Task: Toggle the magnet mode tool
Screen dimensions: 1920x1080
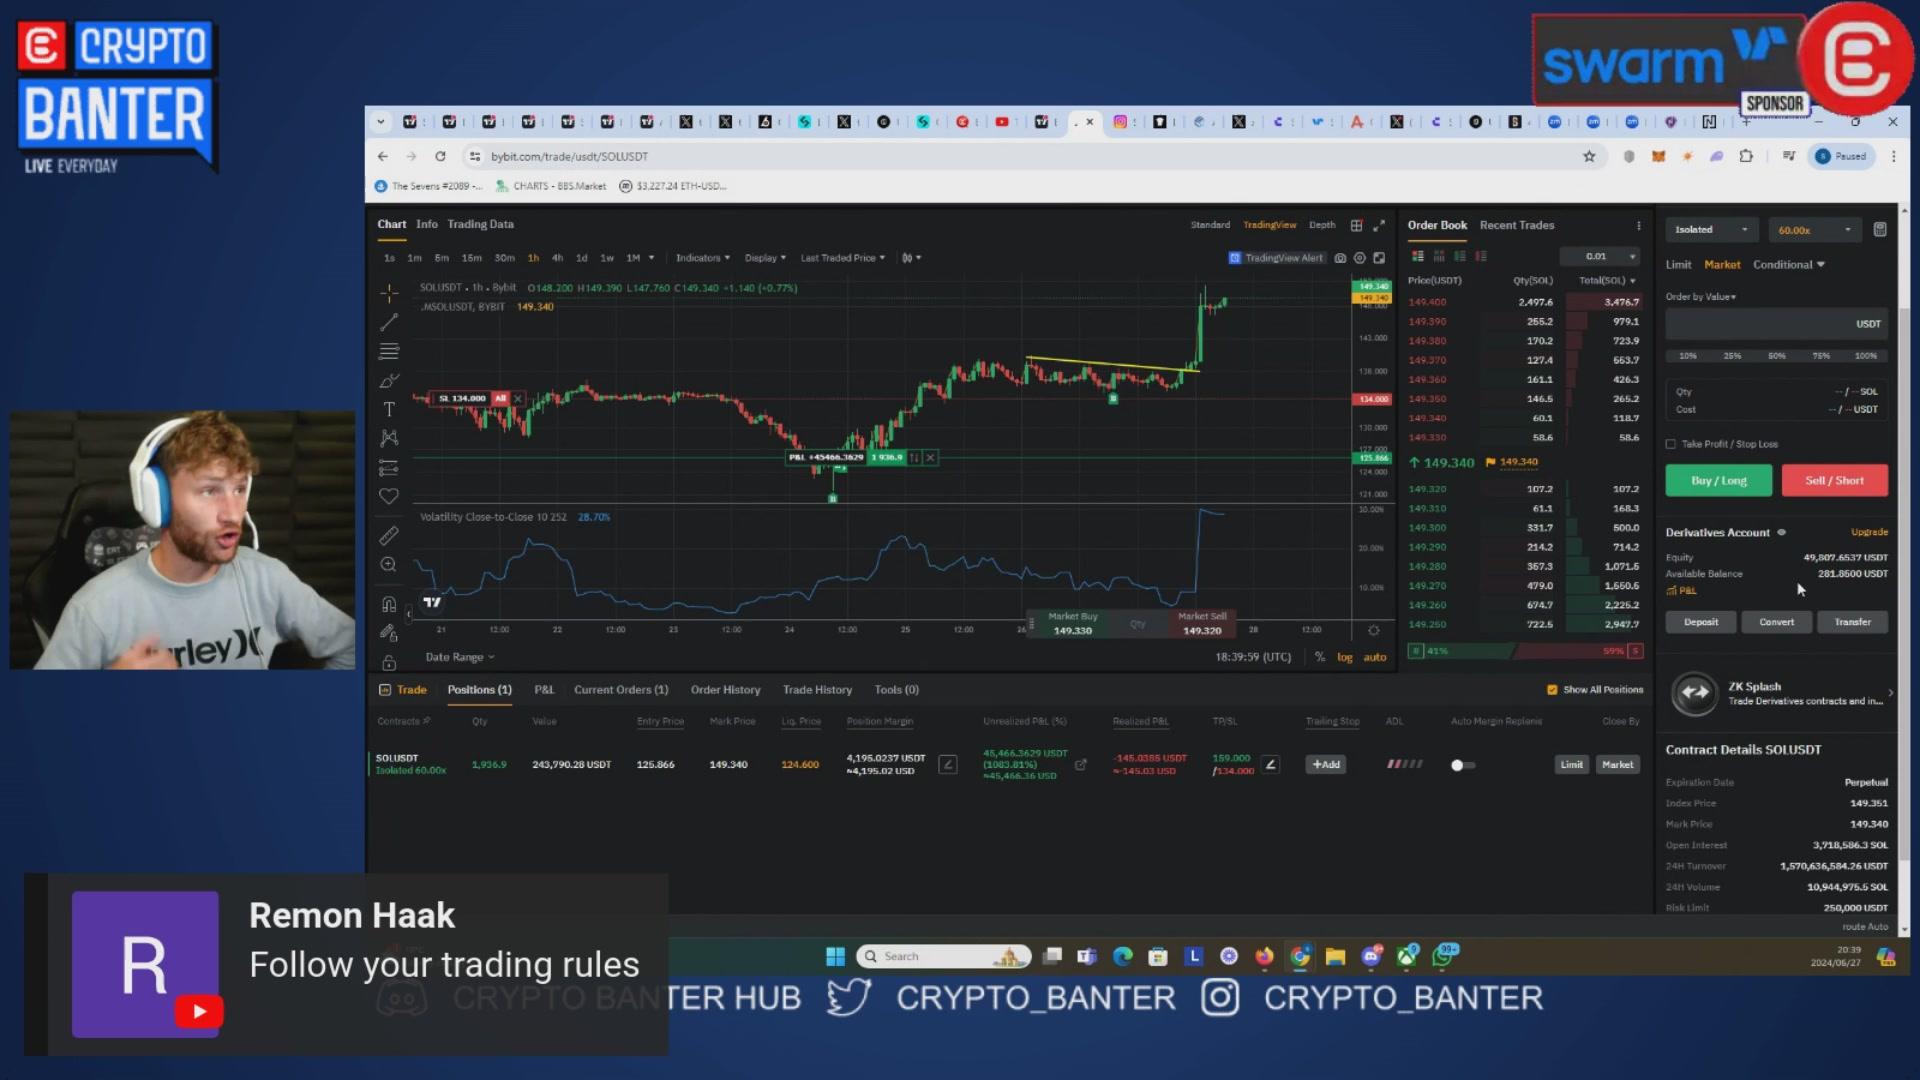Action: click(x=389, y=605)
